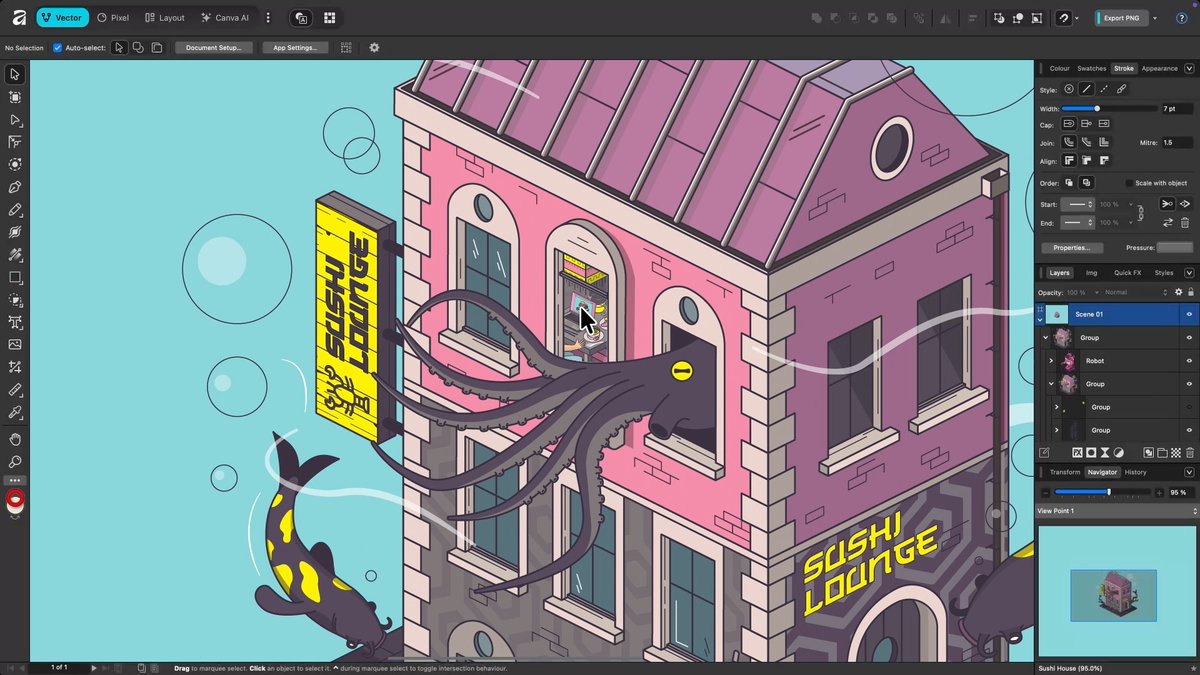Open the Start arrowhead style dropdown

(1076, 204)
